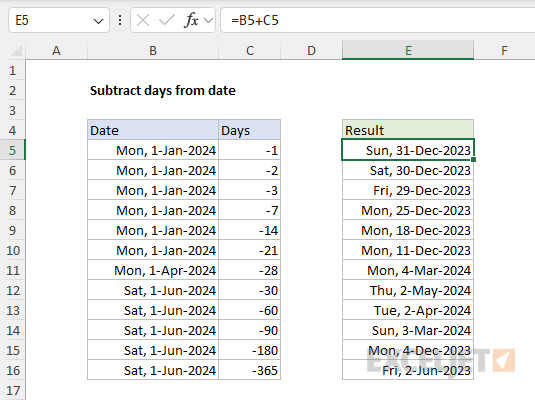
Task: Select result 'Fri, 2-Jun-2023'
Action: click(x=408, y=370)
